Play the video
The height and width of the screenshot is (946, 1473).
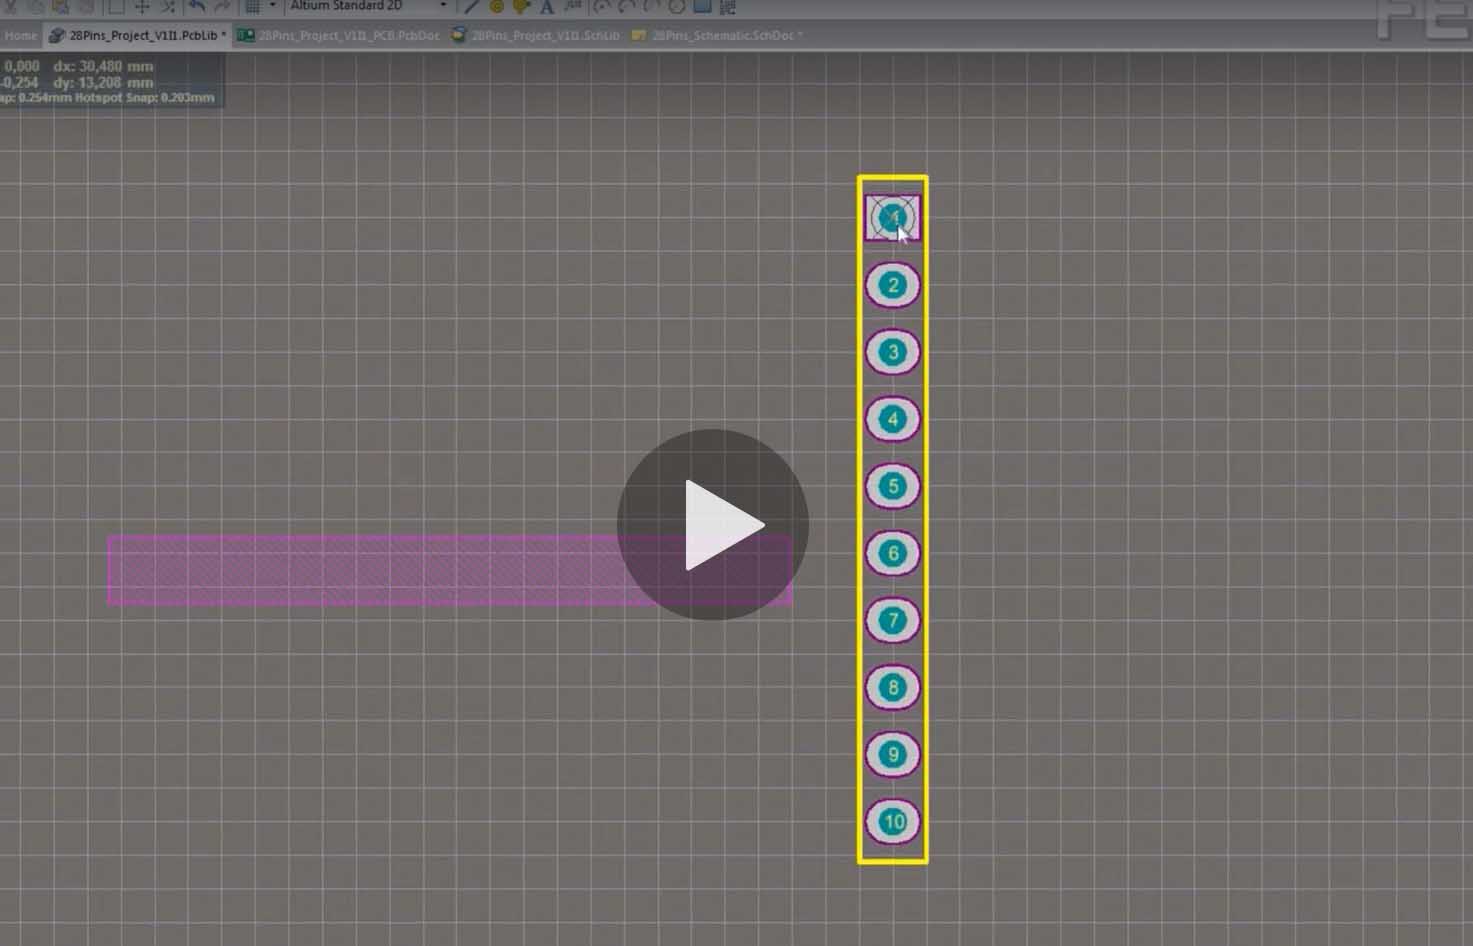click(712, 525)
